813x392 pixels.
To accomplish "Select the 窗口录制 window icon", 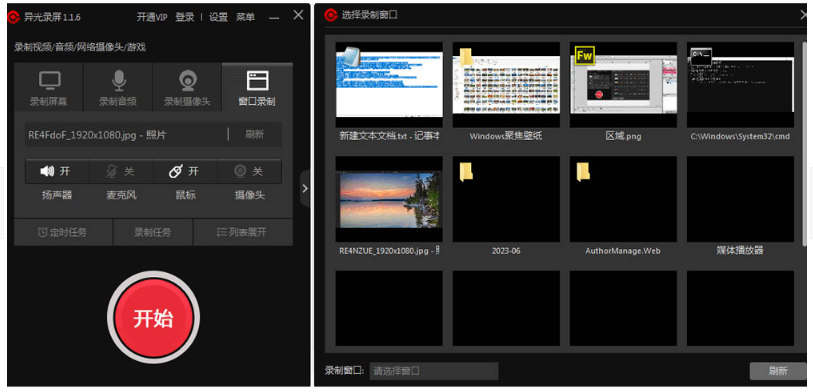I will click(x=257, y=81).
